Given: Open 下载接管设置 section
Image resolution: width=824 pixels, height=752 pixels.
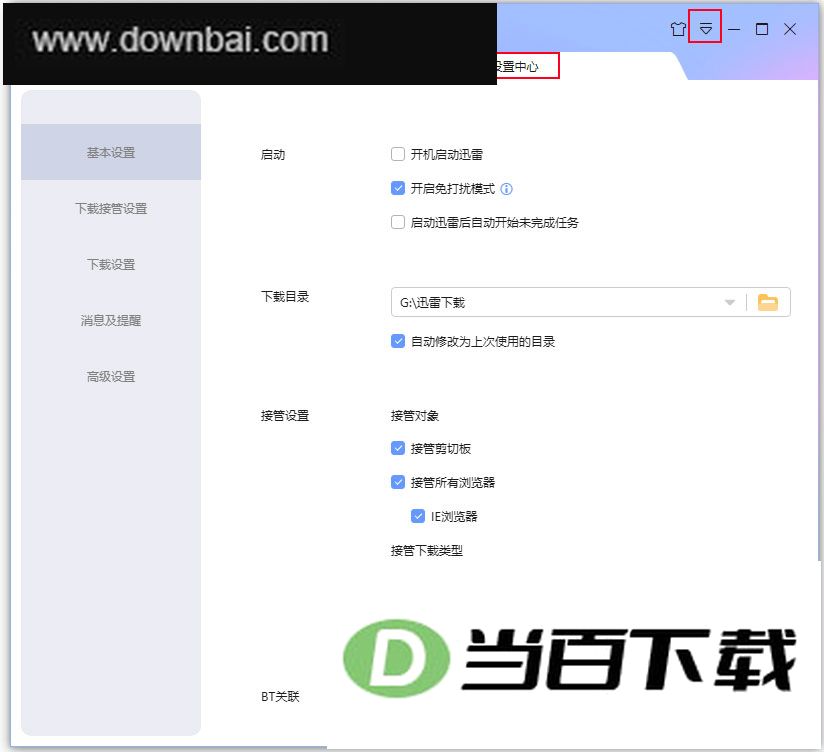Looking at the screenshot, I should (111, 209).
